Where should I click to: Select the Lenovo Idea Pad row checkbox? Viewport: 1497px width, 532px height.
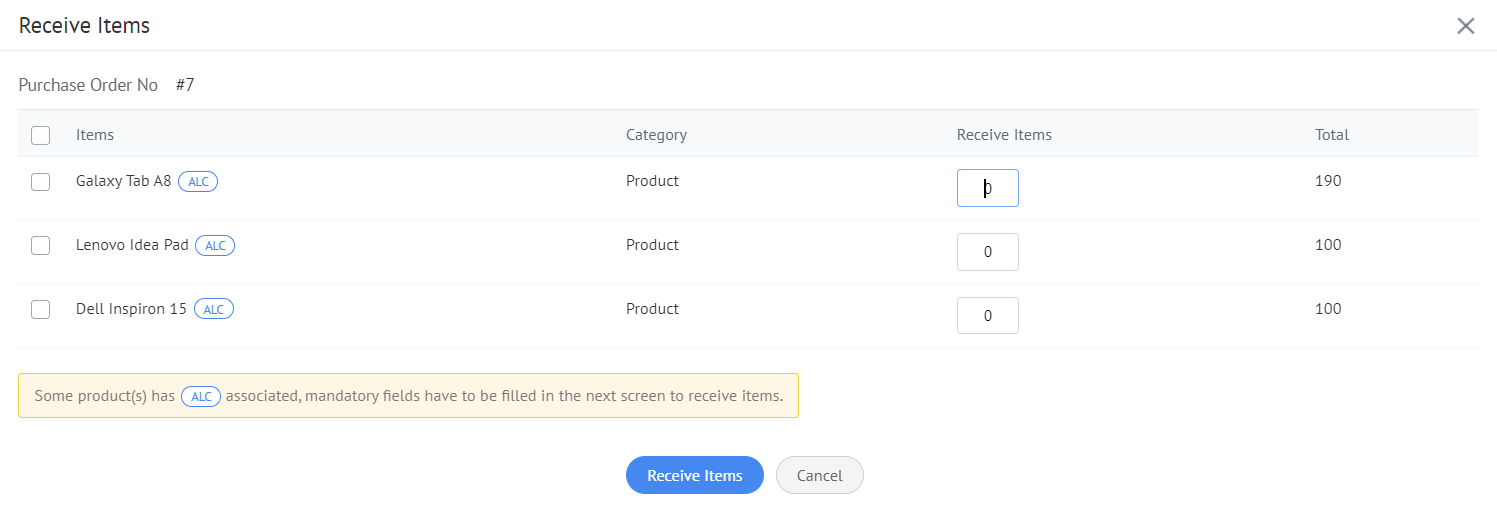pos(41,246)
